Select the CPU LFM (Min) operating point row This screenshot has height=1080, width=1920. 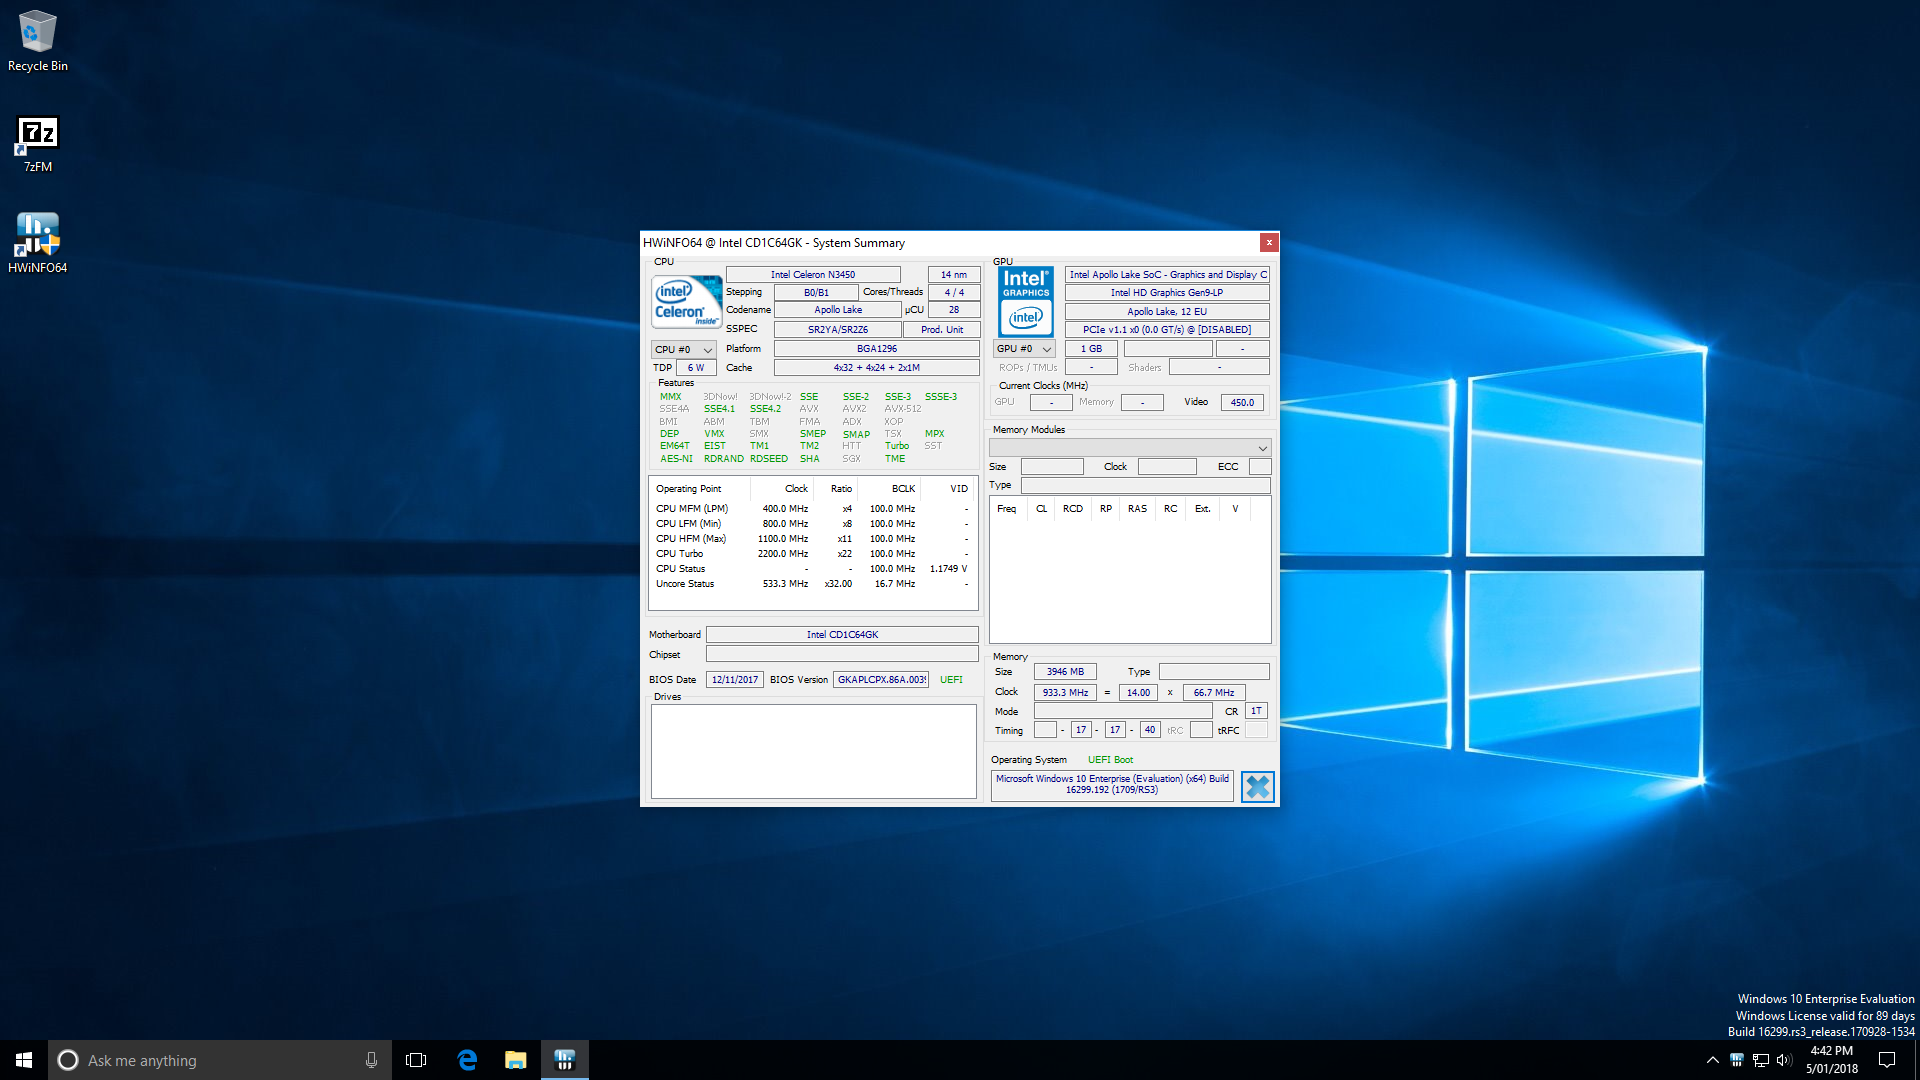[813, 524]
